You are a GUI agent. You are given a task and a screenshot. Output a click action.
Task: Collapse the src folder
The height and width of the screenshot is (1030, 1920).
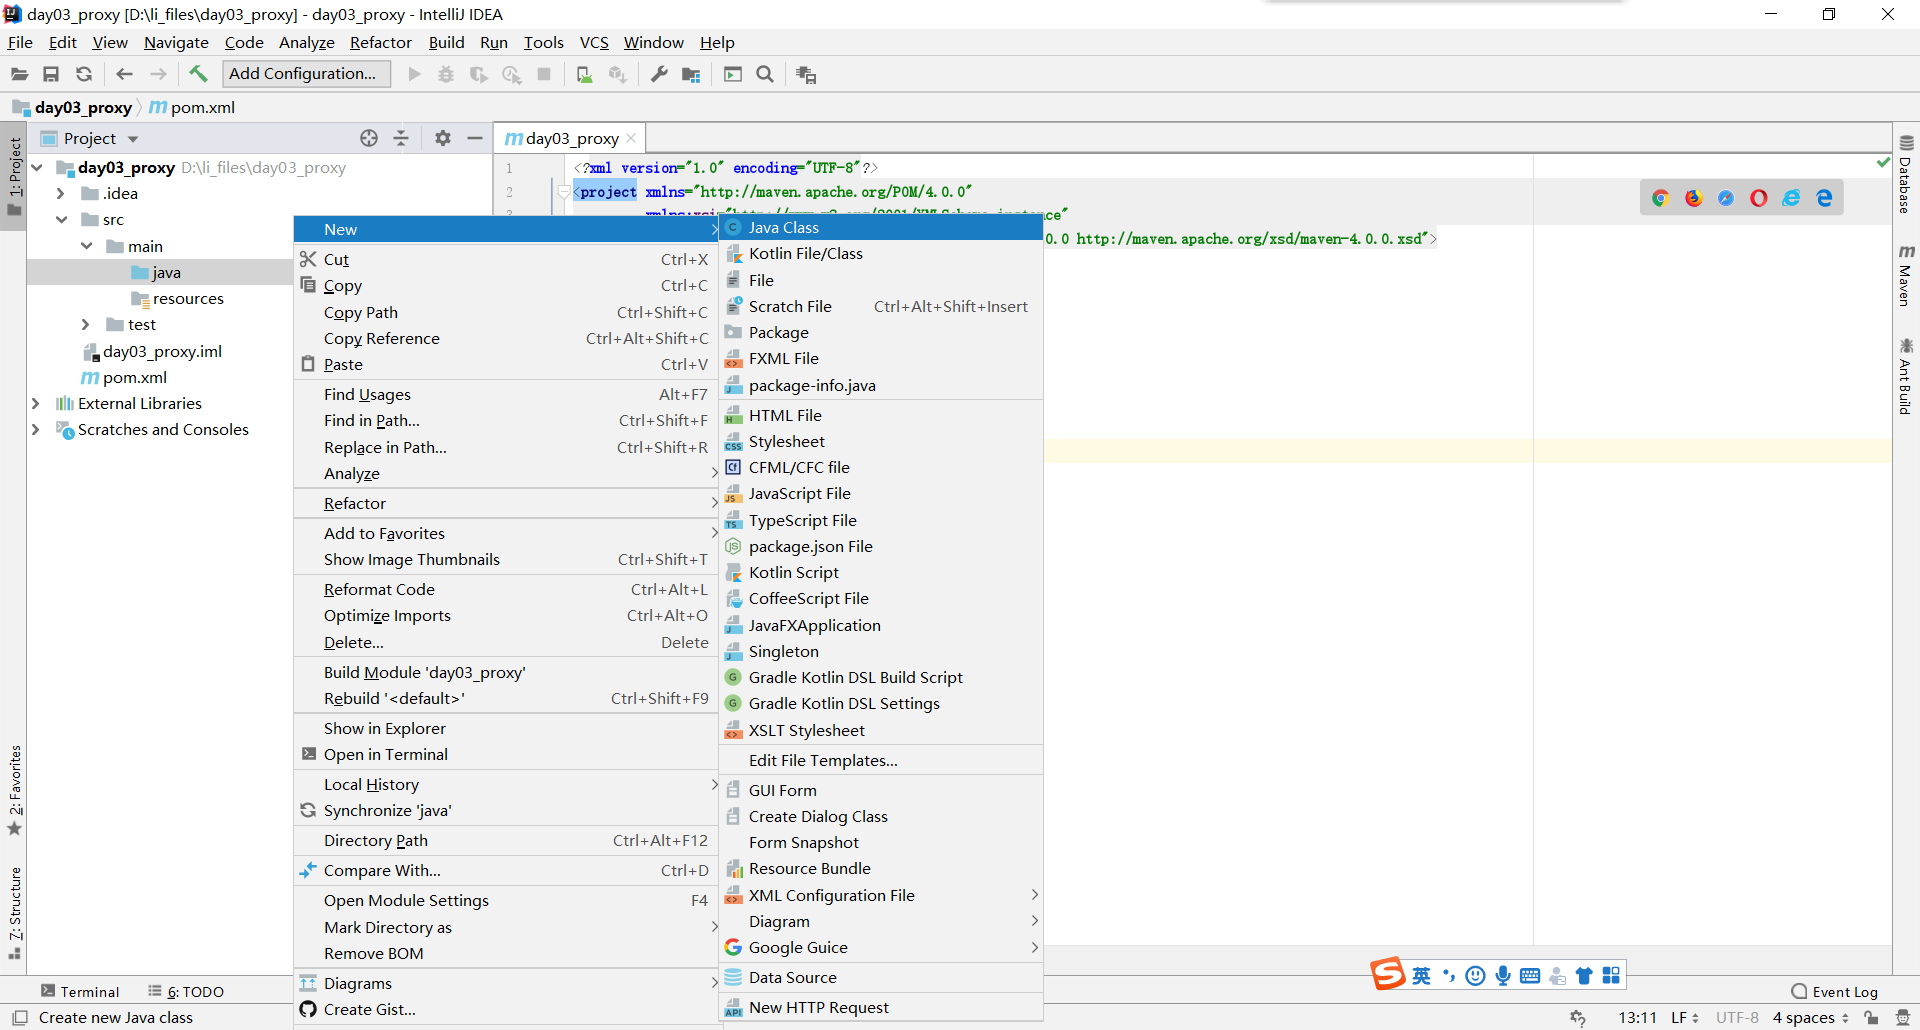point(60,219)
